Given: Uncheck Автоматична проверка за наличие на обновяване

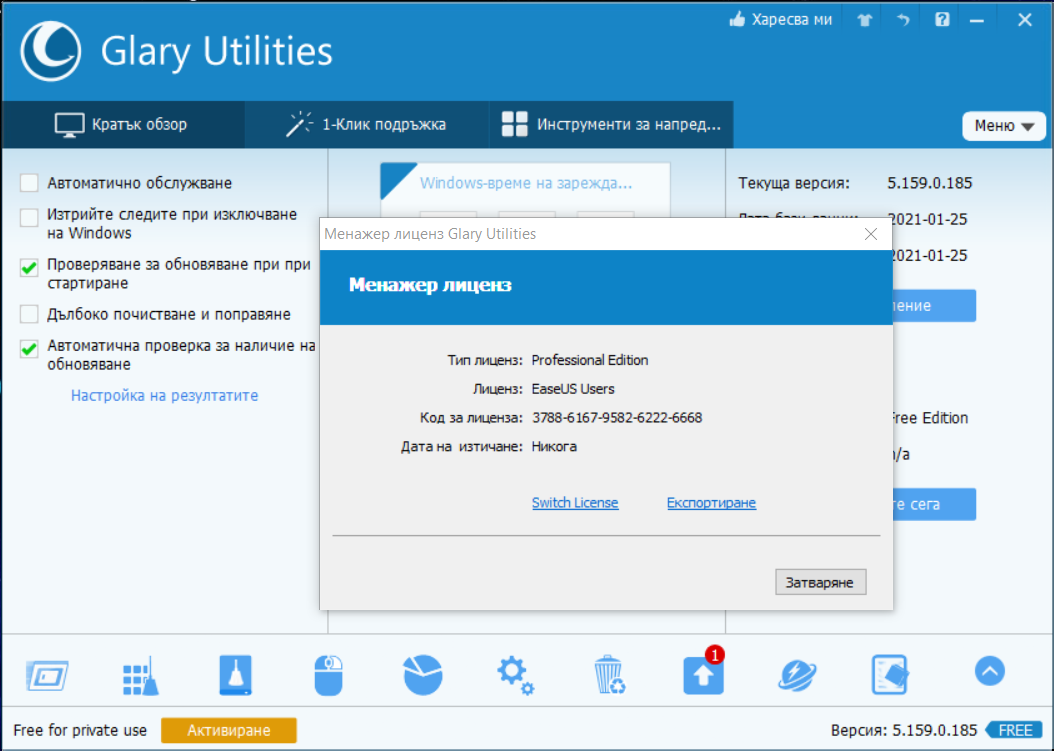Looking at the screenshot, I should click(x=29, y=348).
